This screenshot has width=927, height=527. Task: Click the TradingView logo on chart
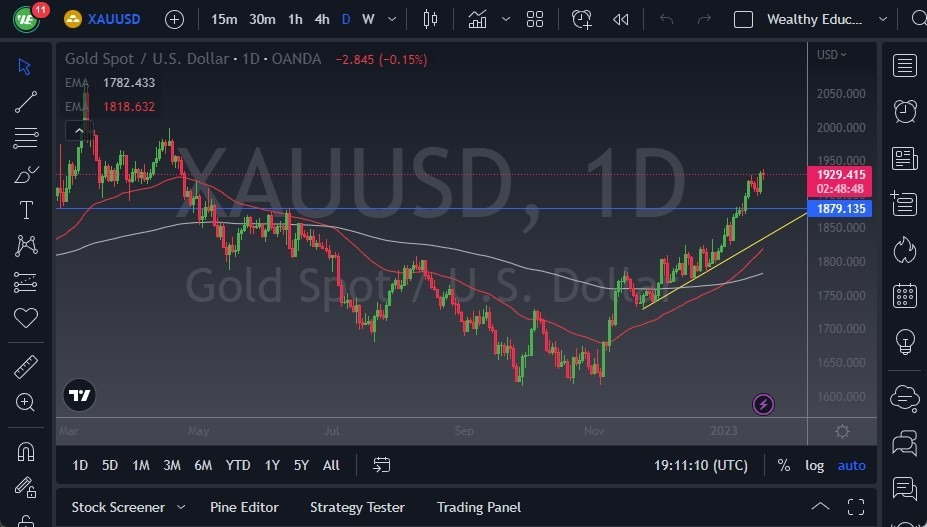[79, 395]
